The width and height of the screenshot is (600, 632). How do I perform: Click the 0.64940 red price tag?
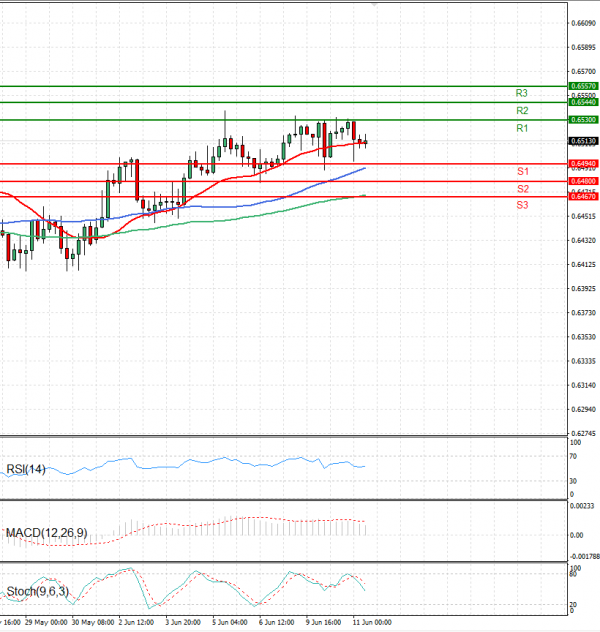tap(583, 163)
